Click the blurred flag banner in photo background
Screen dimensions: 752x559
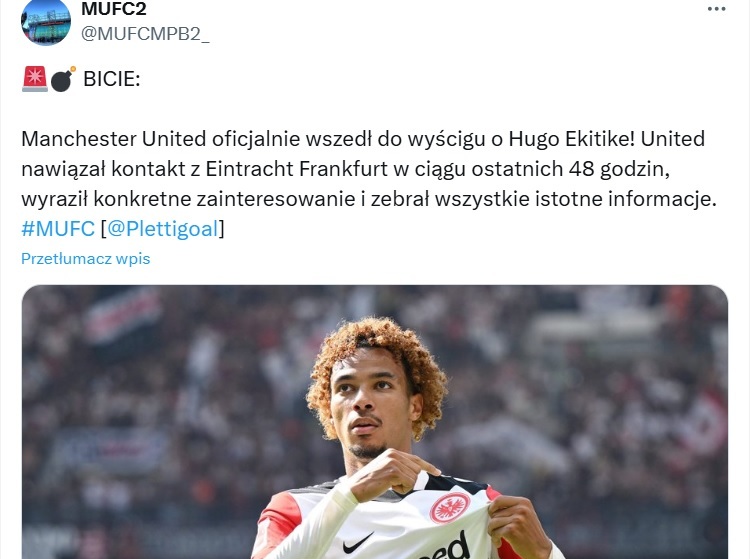coord(124,312)
